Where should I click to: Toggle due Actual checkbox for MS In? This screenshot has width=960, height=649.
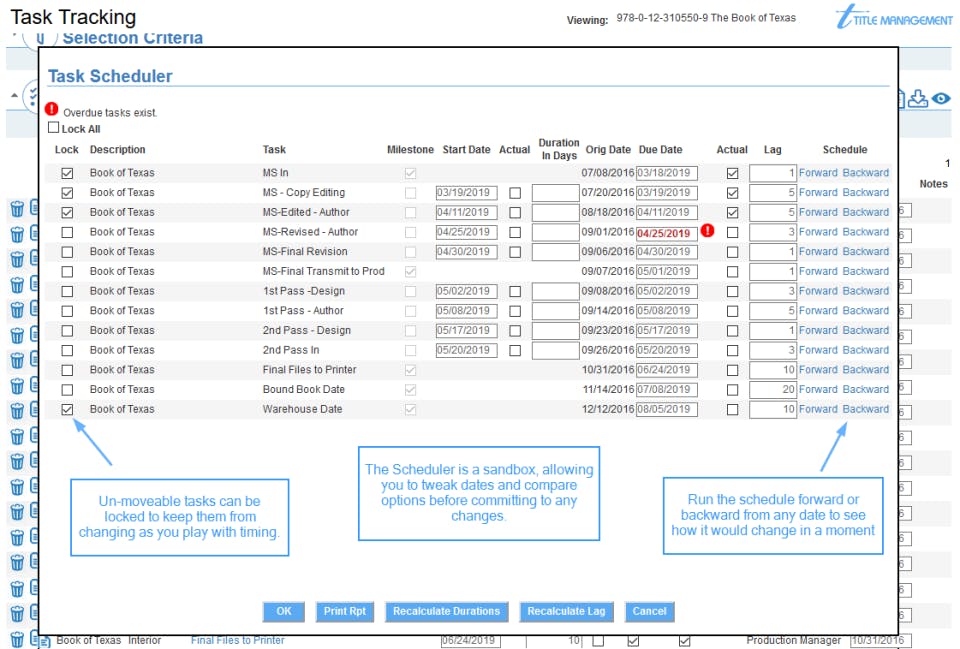(732, 173)
